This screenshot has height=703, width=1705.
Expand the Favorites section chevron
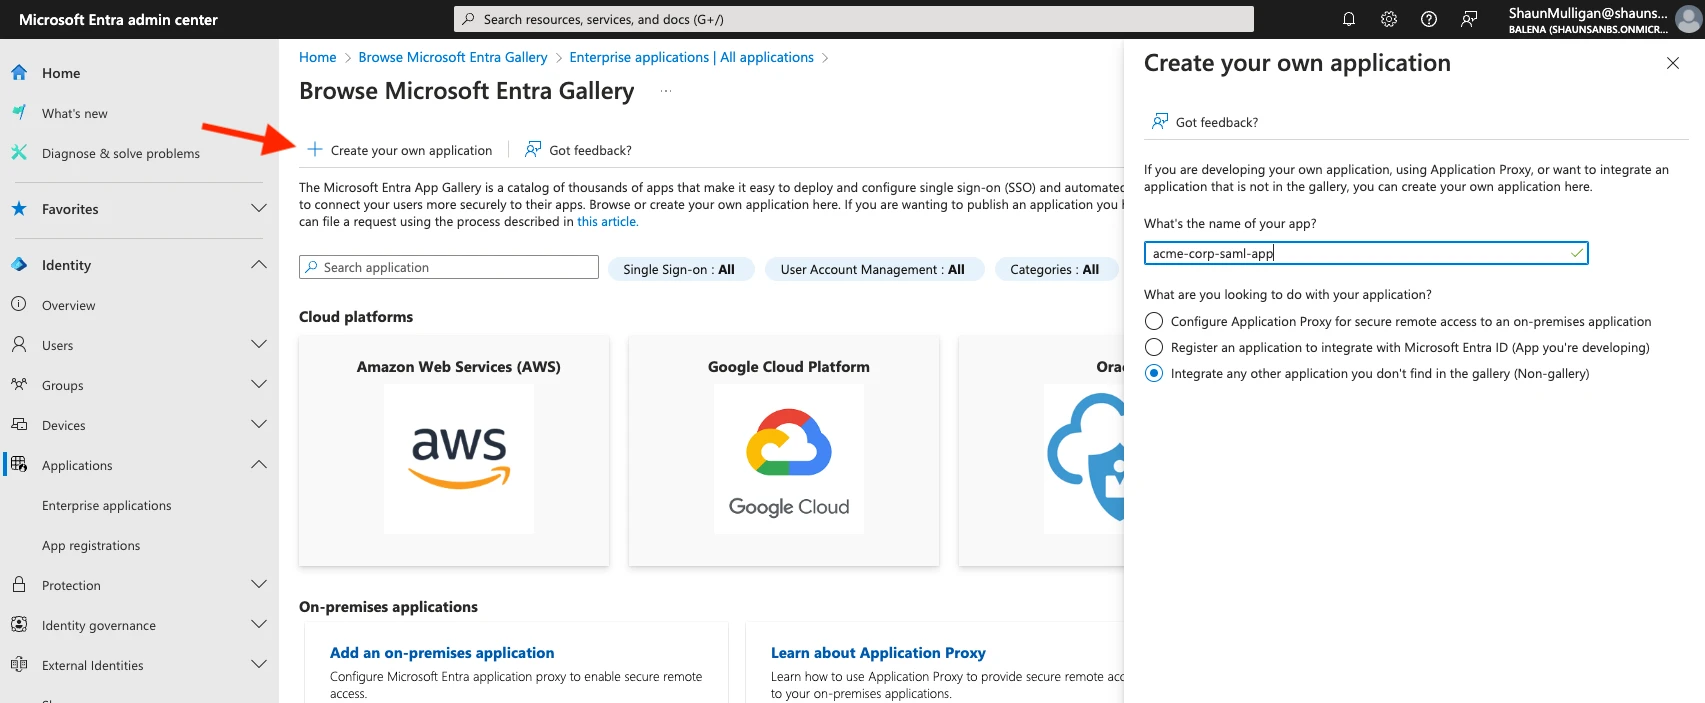pyautogui.click(x=259, y=209)
